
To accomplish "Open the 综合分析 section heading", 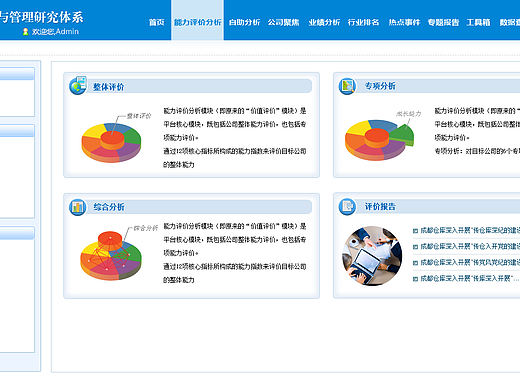I will 109,207.
